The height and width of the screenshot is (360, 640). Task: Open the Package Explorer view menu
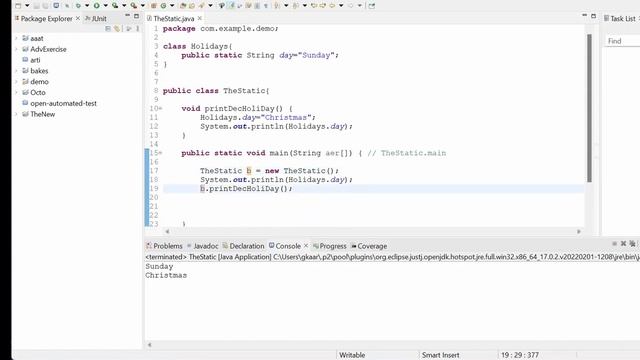(138, 29)
